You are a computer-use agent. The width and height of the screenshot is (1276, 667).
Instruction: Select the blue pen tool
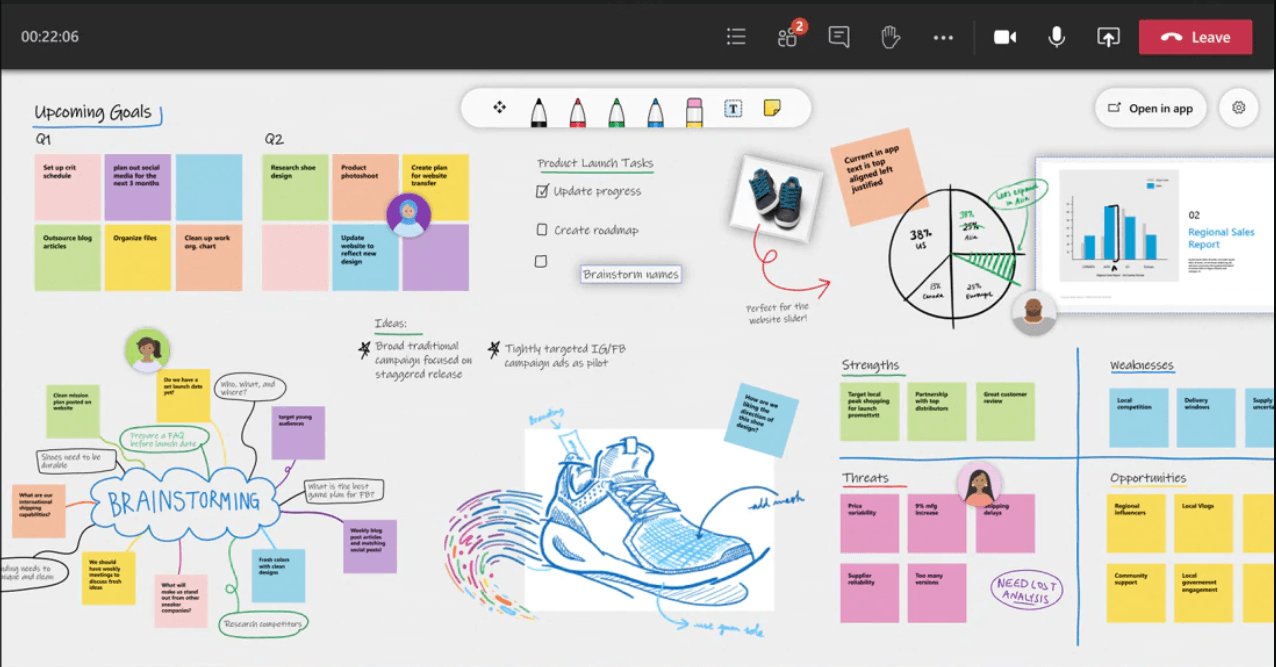[655, 107]
